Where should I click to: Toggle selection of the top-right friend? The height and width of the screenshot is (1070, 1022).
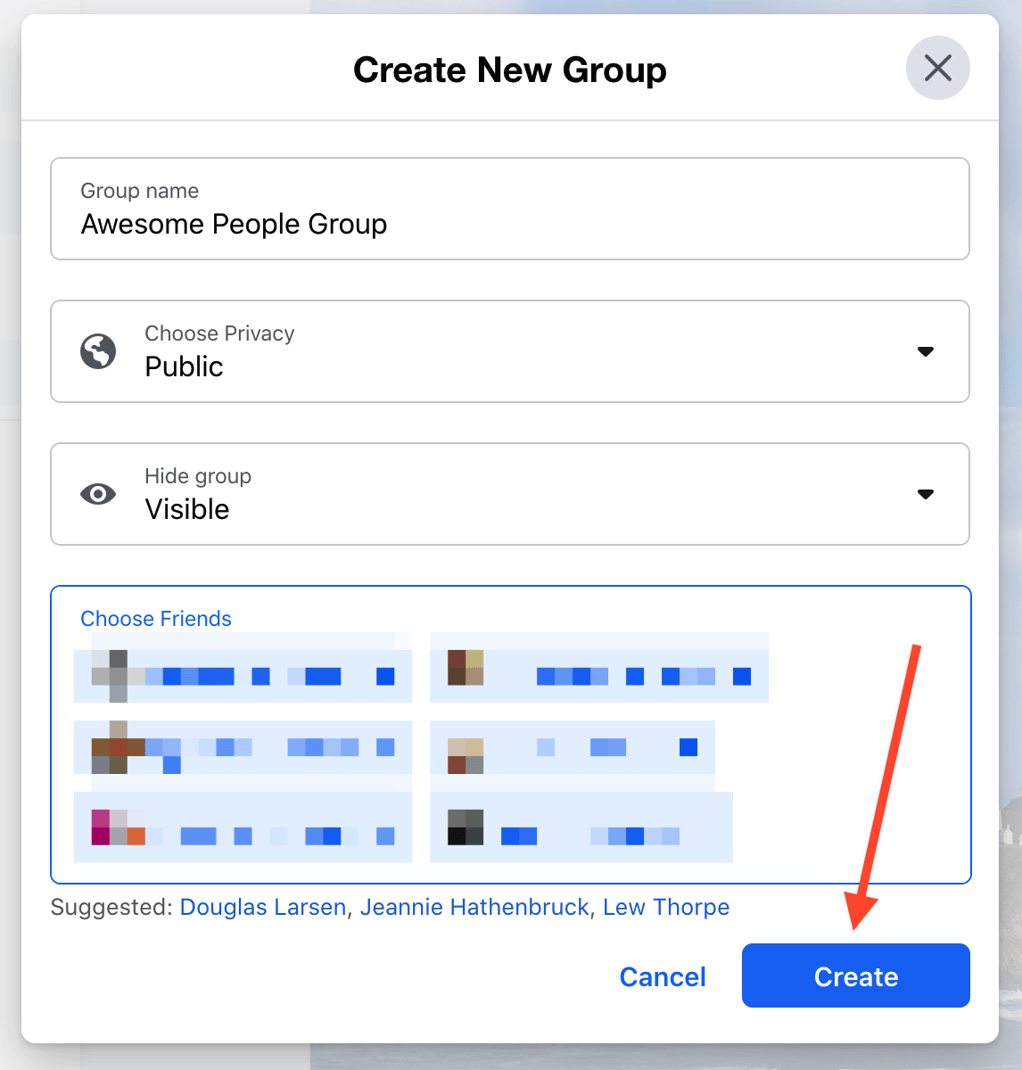[x=599, y=668]
